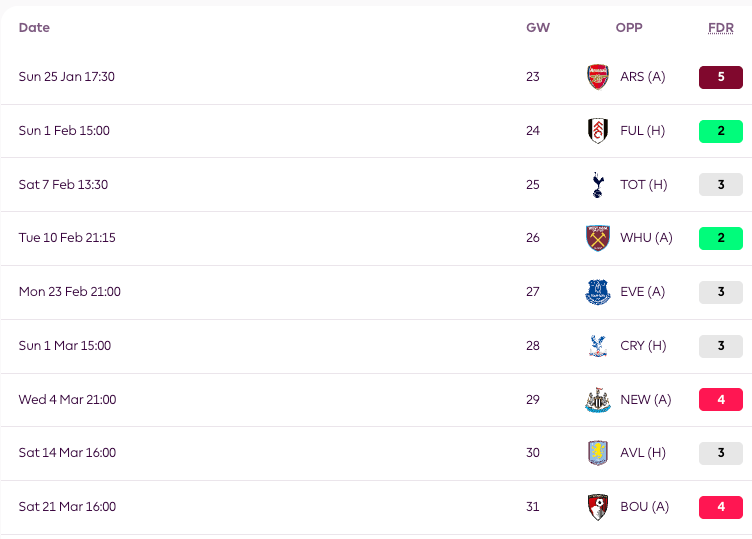This screenshot has height=539, width=752.
Task: Click the Tottenham club crest icon
Action: tap(597, 185)
